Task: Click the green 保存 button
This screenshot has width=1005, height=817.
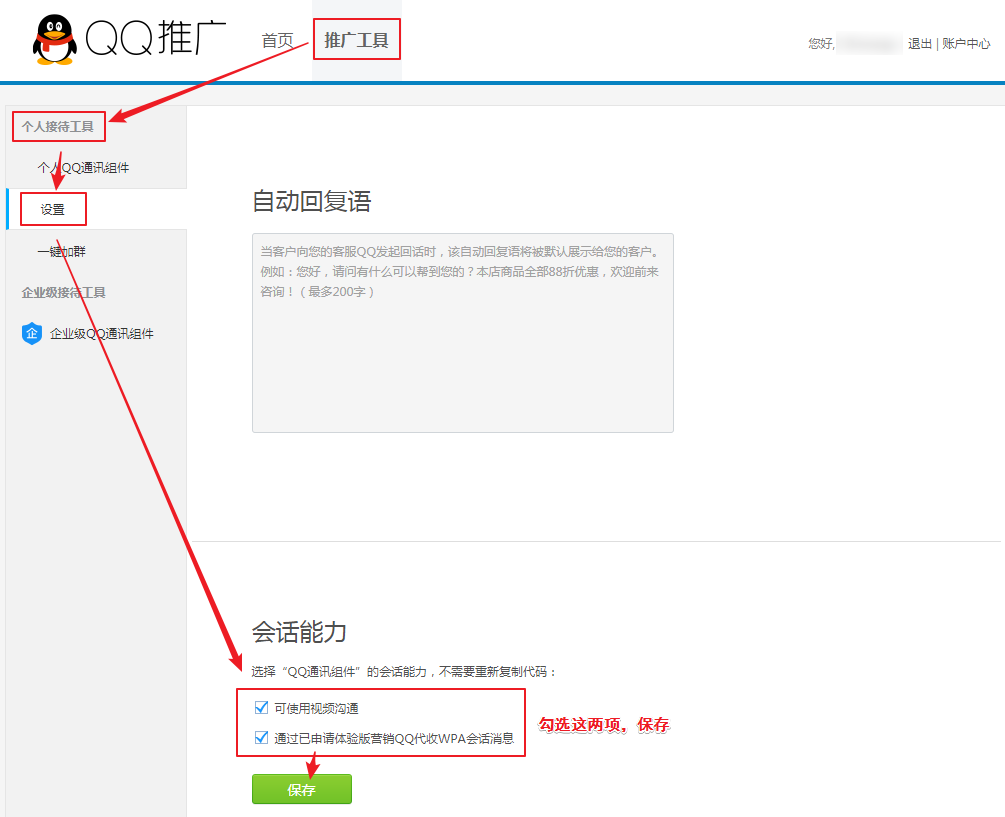Action: click(x=302, y=789)
